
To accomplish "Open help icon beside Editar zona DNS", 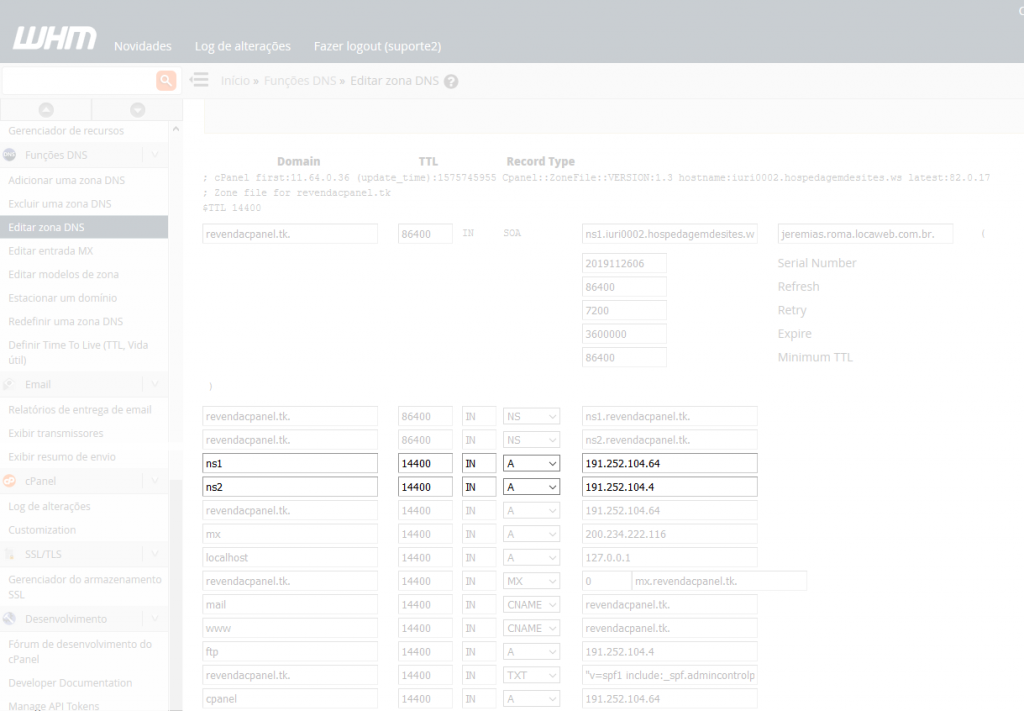I will 451,82.
